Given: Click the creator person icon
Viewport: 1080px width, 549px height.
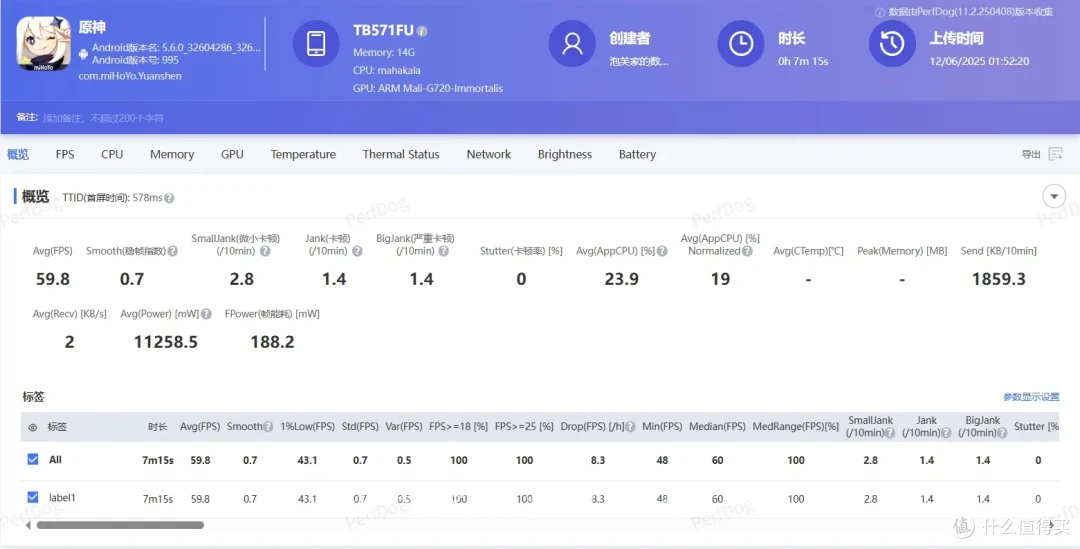Looking at the screenshot, I should click(572, 43).
